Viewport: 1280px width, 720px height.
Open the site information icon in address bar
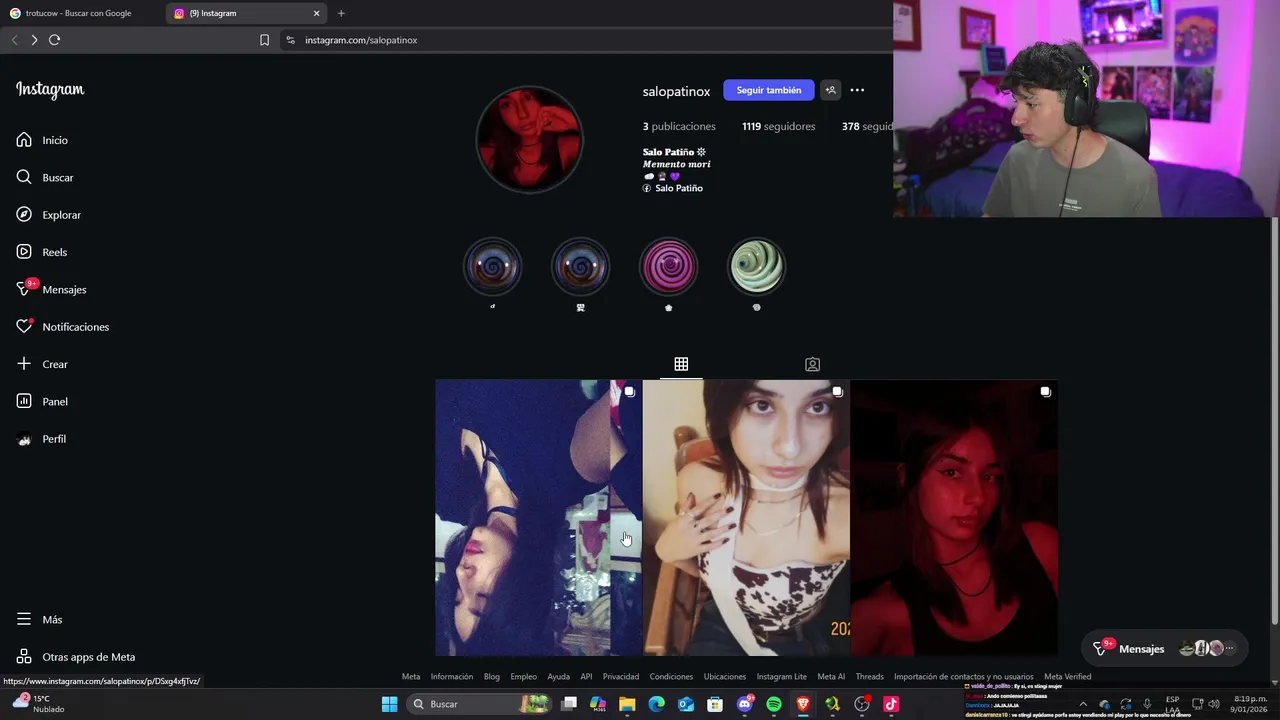click(290, 40)
